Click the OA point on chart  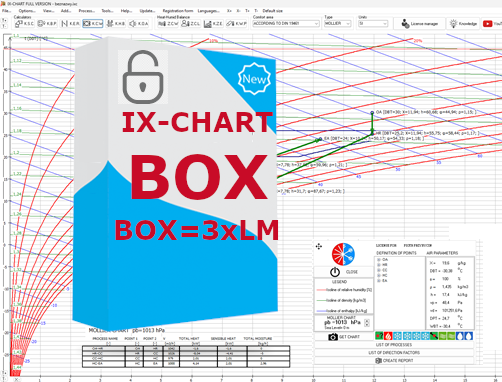coord(372,113)
